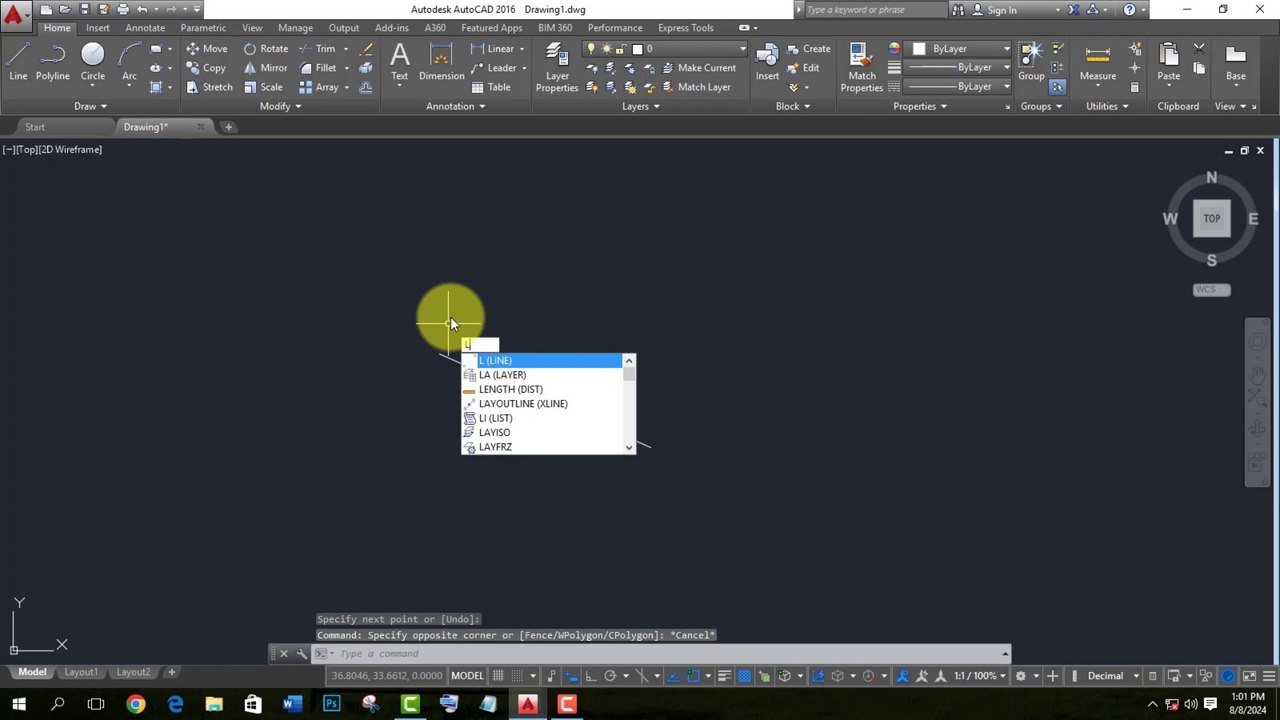Pick the Rotate tool

coord(265,49)
